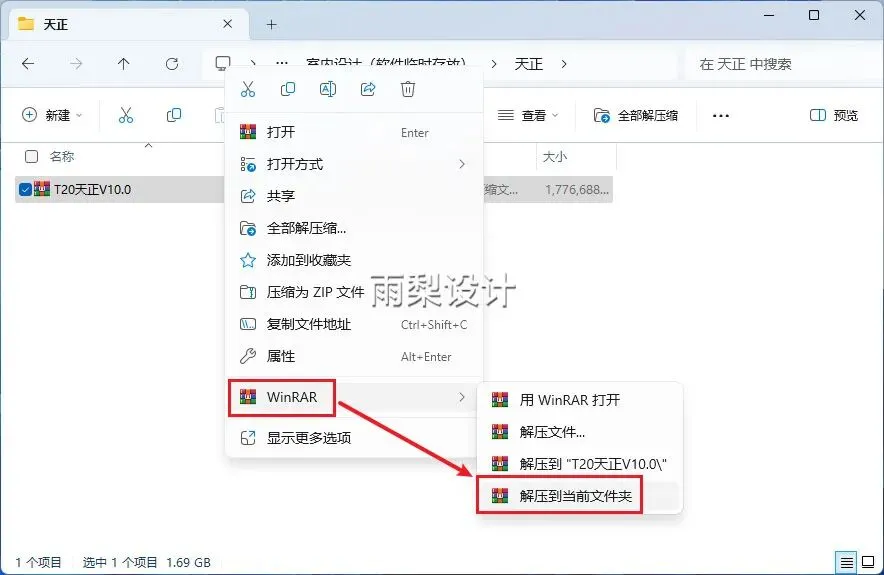Screen dimensions: 884x575
Task: Choose 打开 from the context menu
Action: (354, 132)
